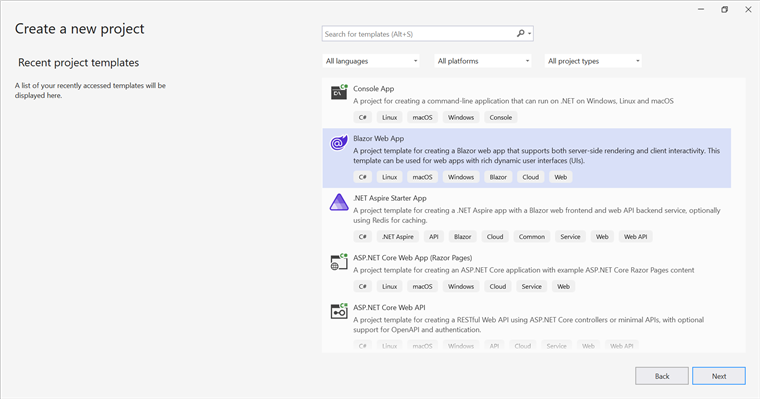Click the Cloud tag under Blazor Web App

click(531, 177)
